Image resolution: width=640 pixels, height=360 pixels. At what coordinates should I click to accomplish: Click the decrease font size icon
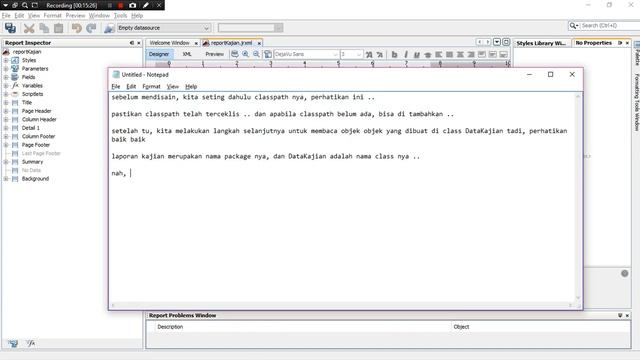380,54
